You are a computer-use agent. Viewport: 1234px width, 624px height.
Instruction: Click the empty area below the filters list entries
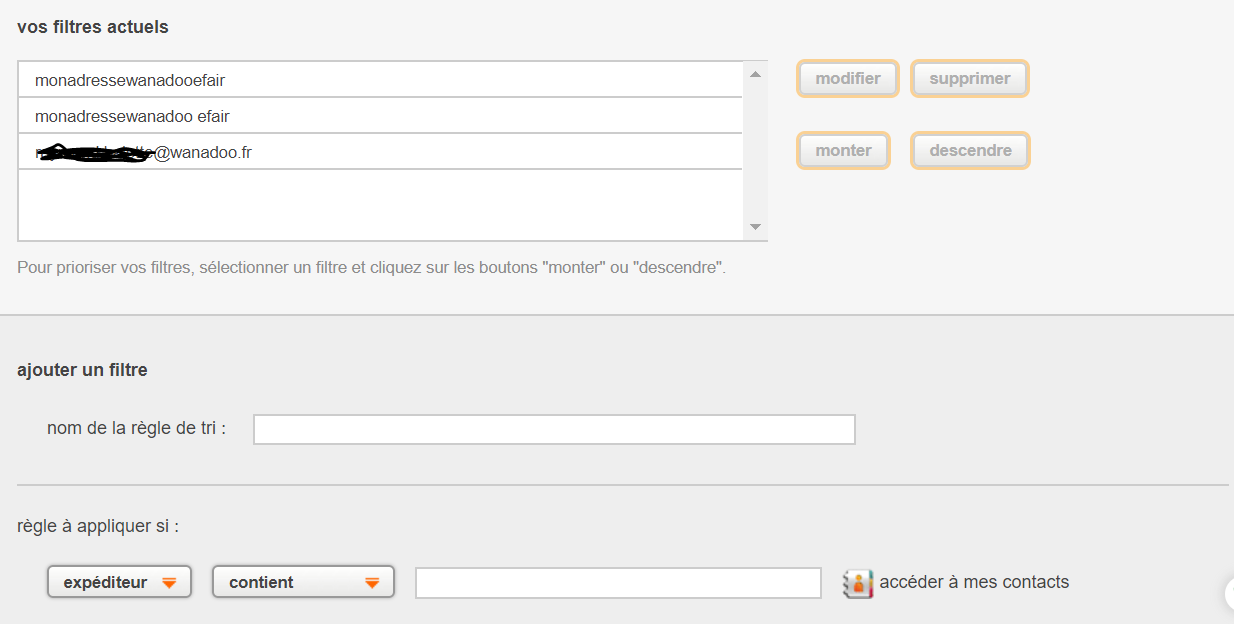coord(380,205)
